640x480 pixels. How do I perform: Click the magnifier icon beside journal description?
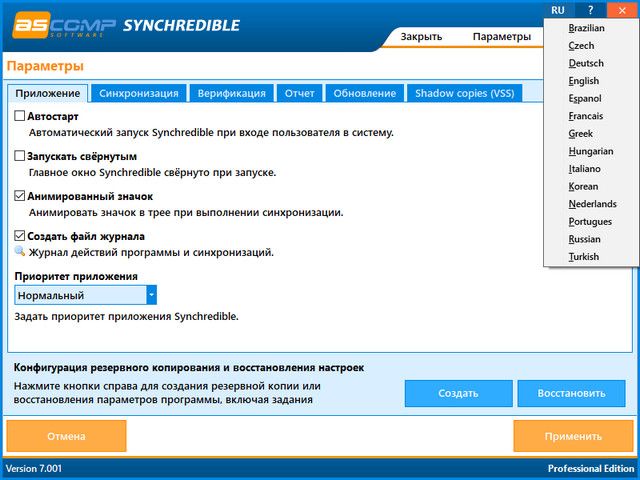coord(20,252)
